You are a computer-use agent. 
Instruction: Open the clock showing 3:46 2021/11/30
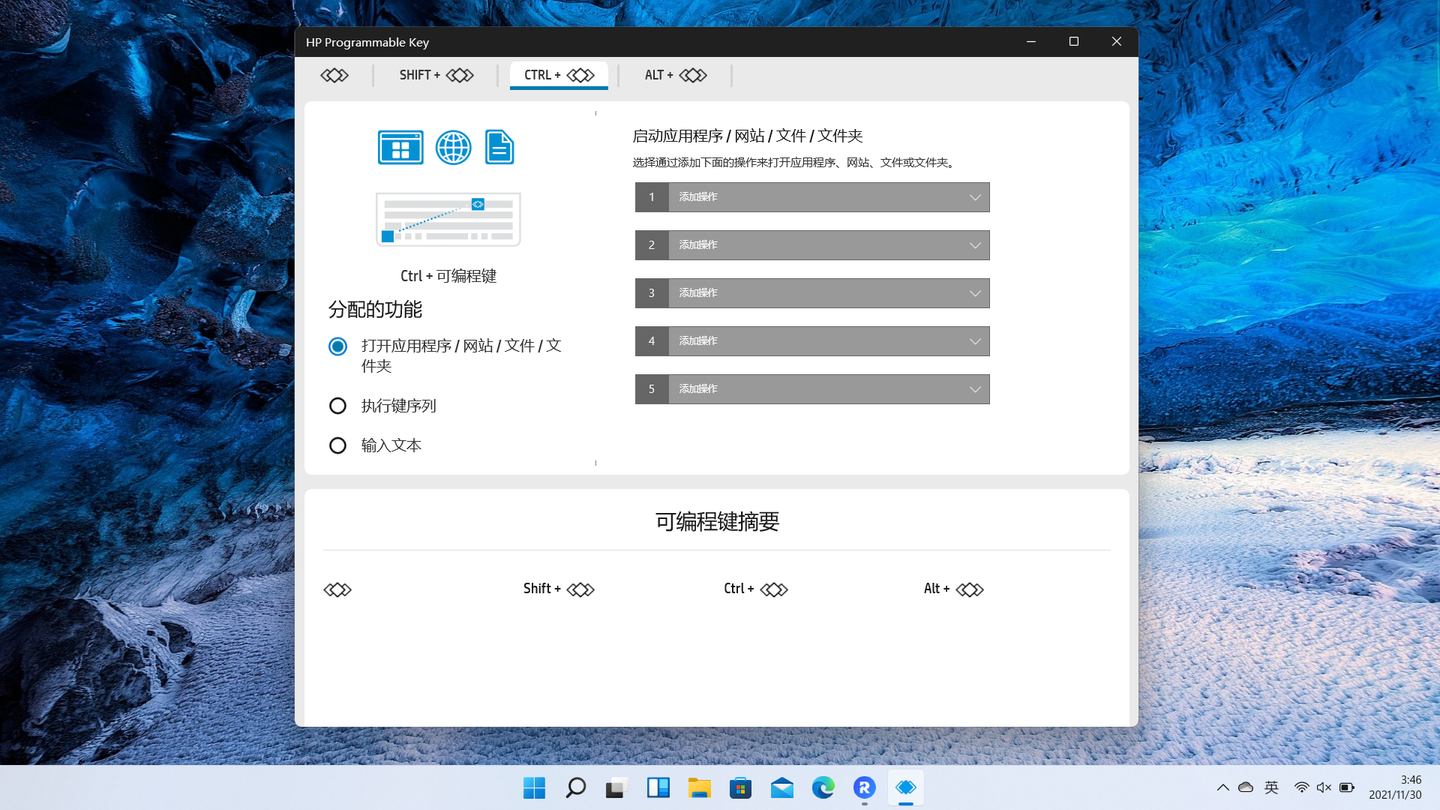click(1395, 788)
